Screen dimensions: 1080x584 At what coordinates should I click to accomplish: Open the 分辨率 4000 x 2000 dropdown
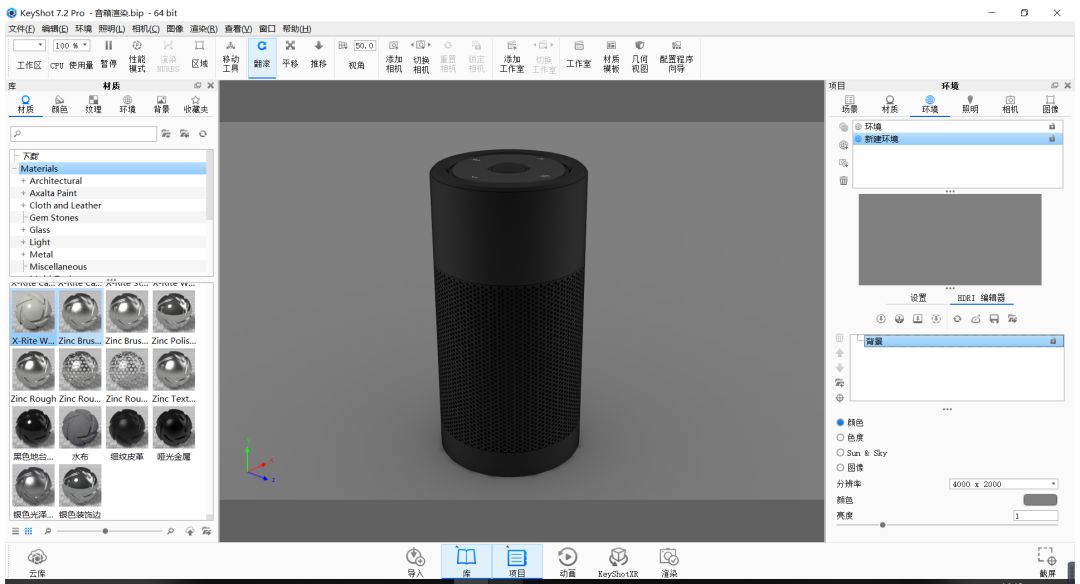[1002, 484]
